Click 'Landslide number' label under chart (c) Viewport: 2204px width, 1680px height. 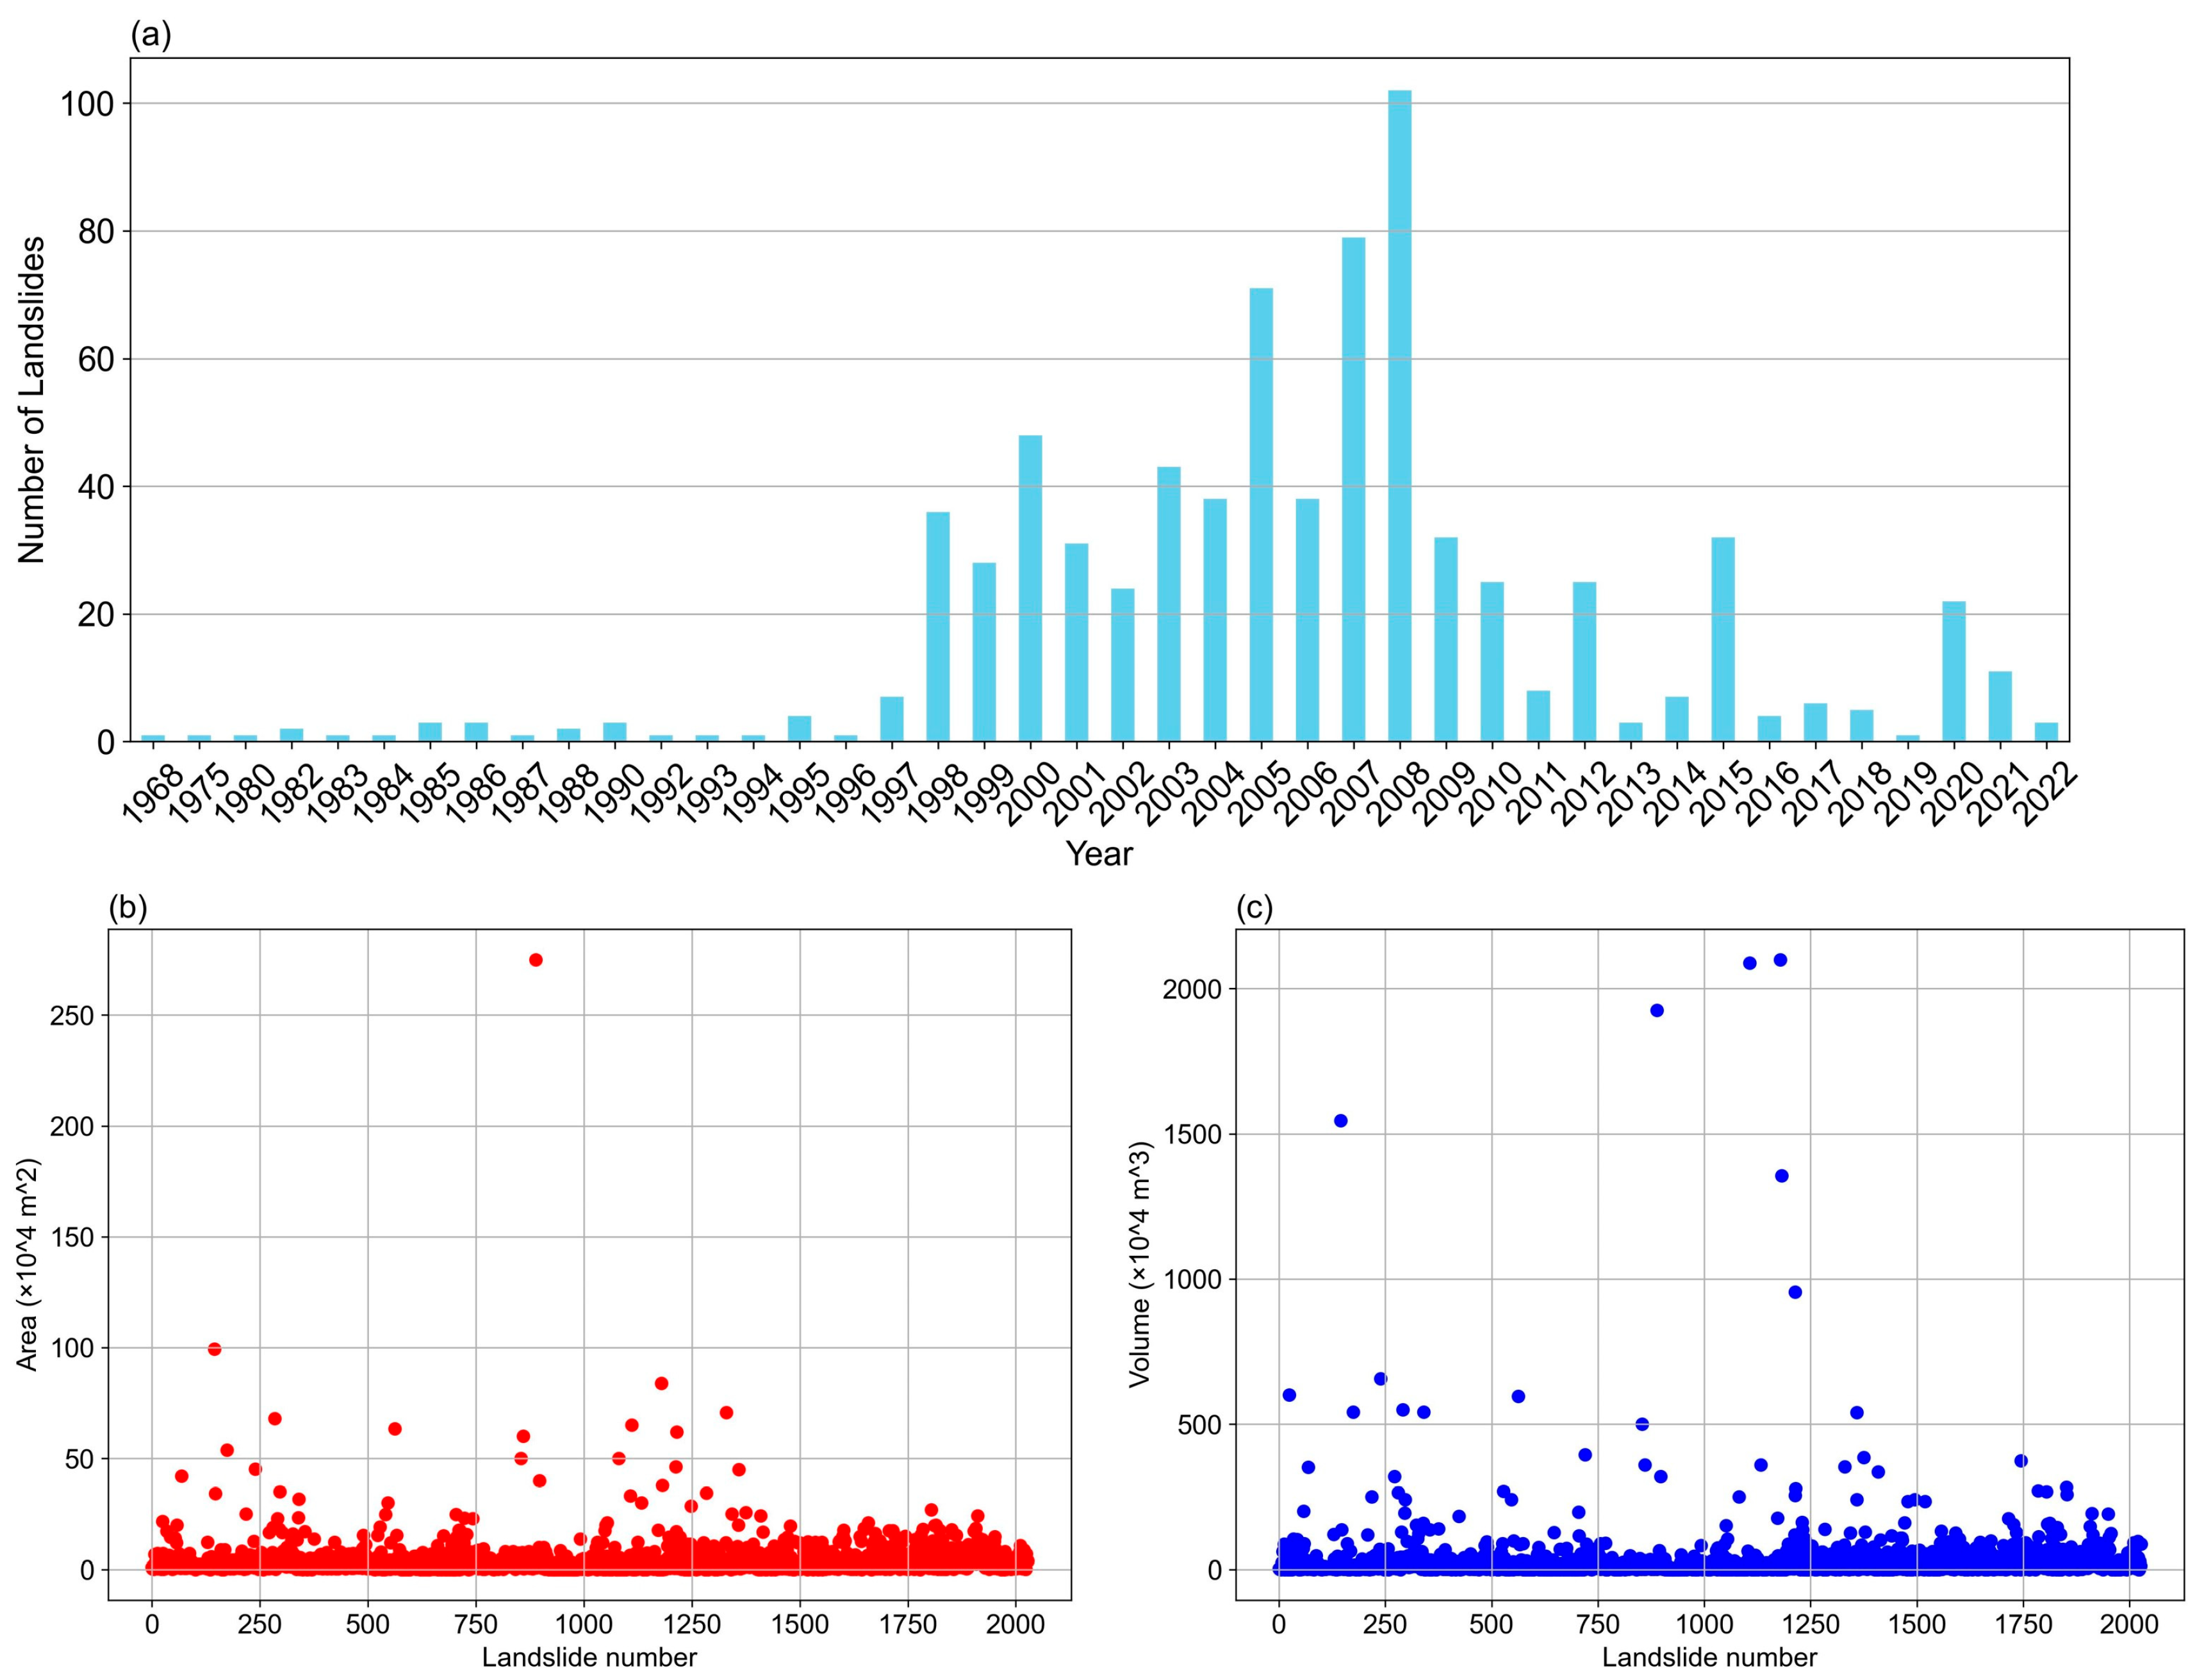[1709, 1657]
